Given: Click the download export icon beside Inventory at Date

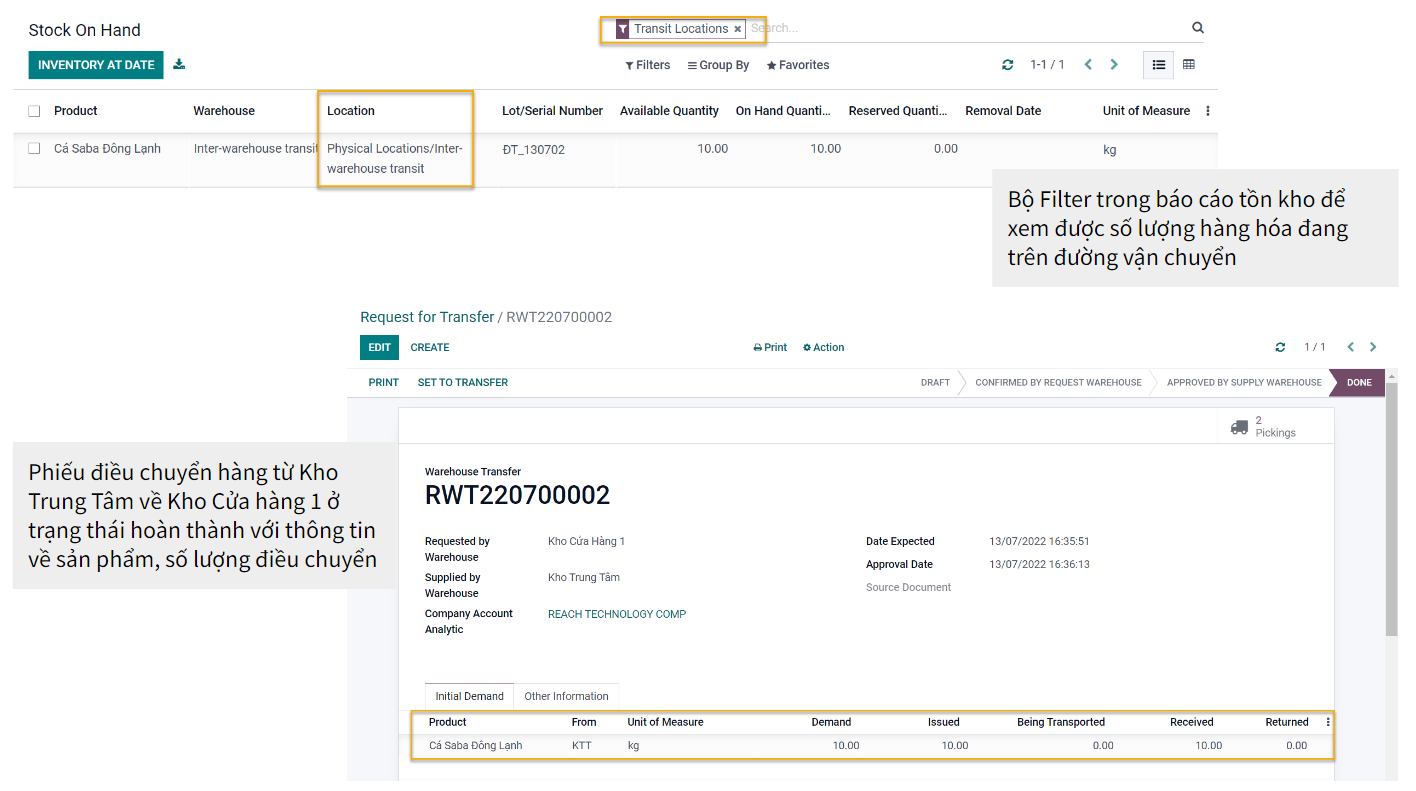Looking at the screenshot, I should (179, 65).
